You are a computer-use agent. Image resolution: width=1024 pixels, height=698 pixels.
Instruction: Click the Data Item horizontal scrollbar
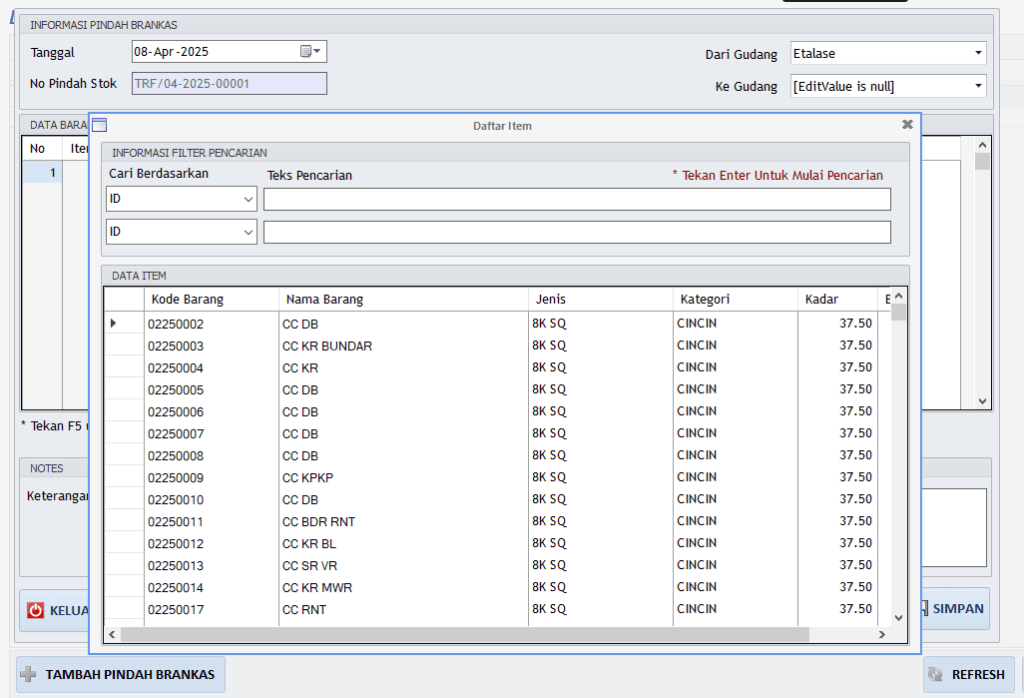click(x=464, y=634)
